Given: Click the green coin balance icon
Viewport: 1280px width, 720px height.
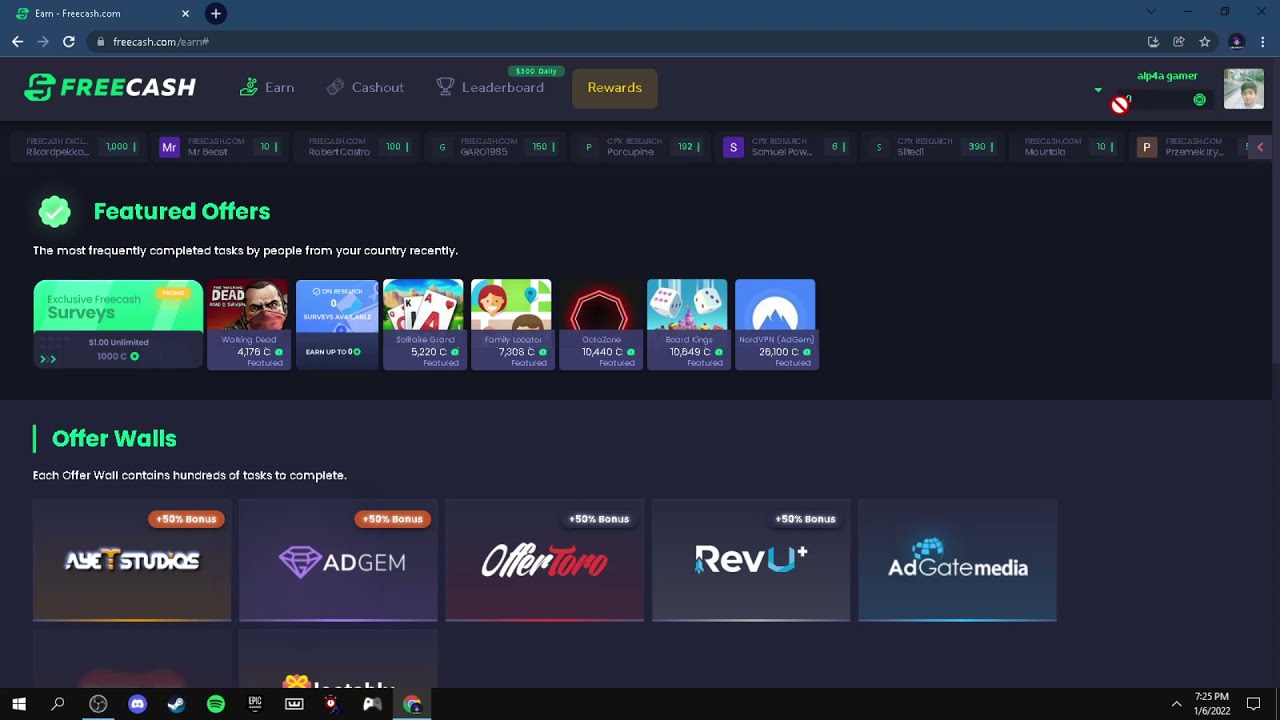Looking at the screenshot, I should [1200, 100].
